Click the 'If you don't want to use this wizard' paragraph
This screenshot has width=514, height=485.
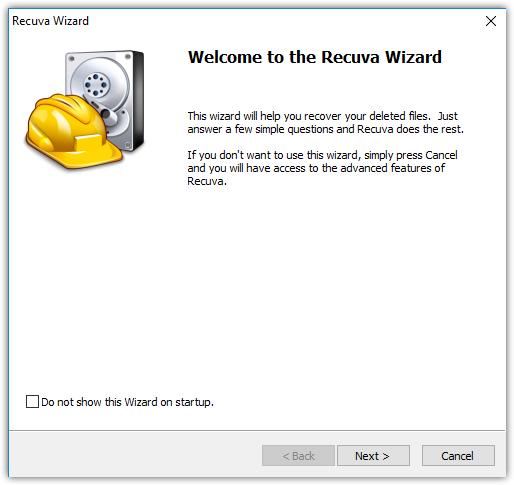(322, 168)
